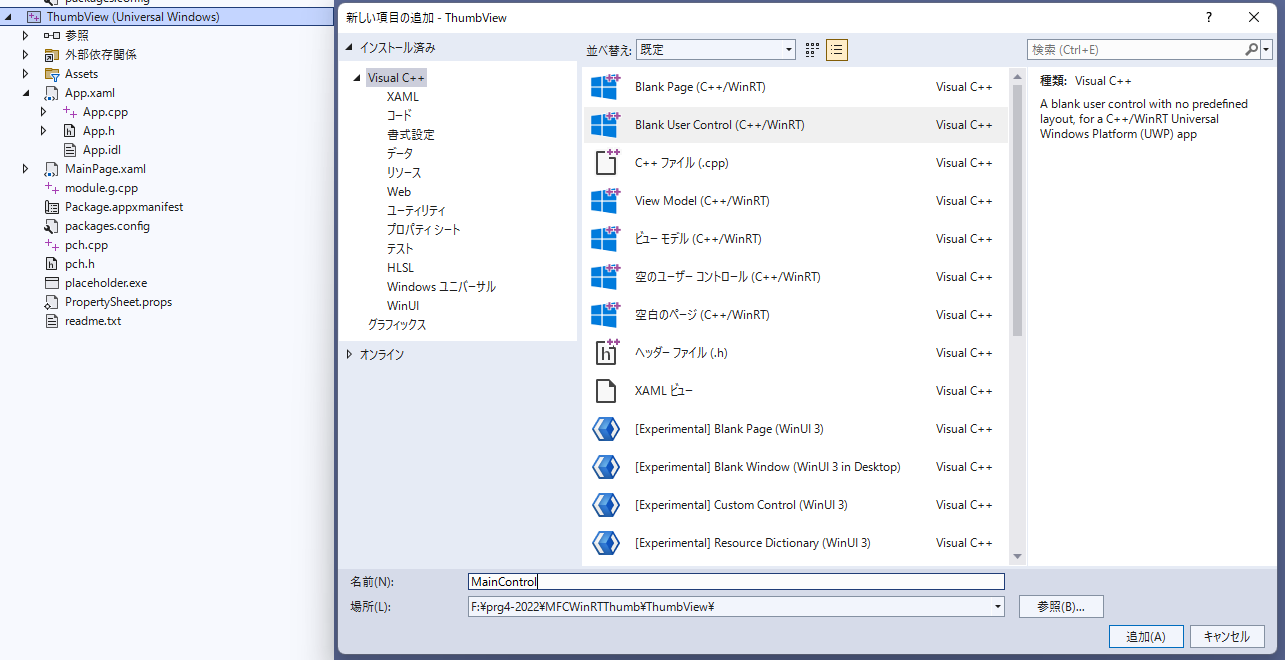Click the 空白のページ (C++/WinRT) icon
This screenshot has width=1285, height=660.
pos(605,315)
